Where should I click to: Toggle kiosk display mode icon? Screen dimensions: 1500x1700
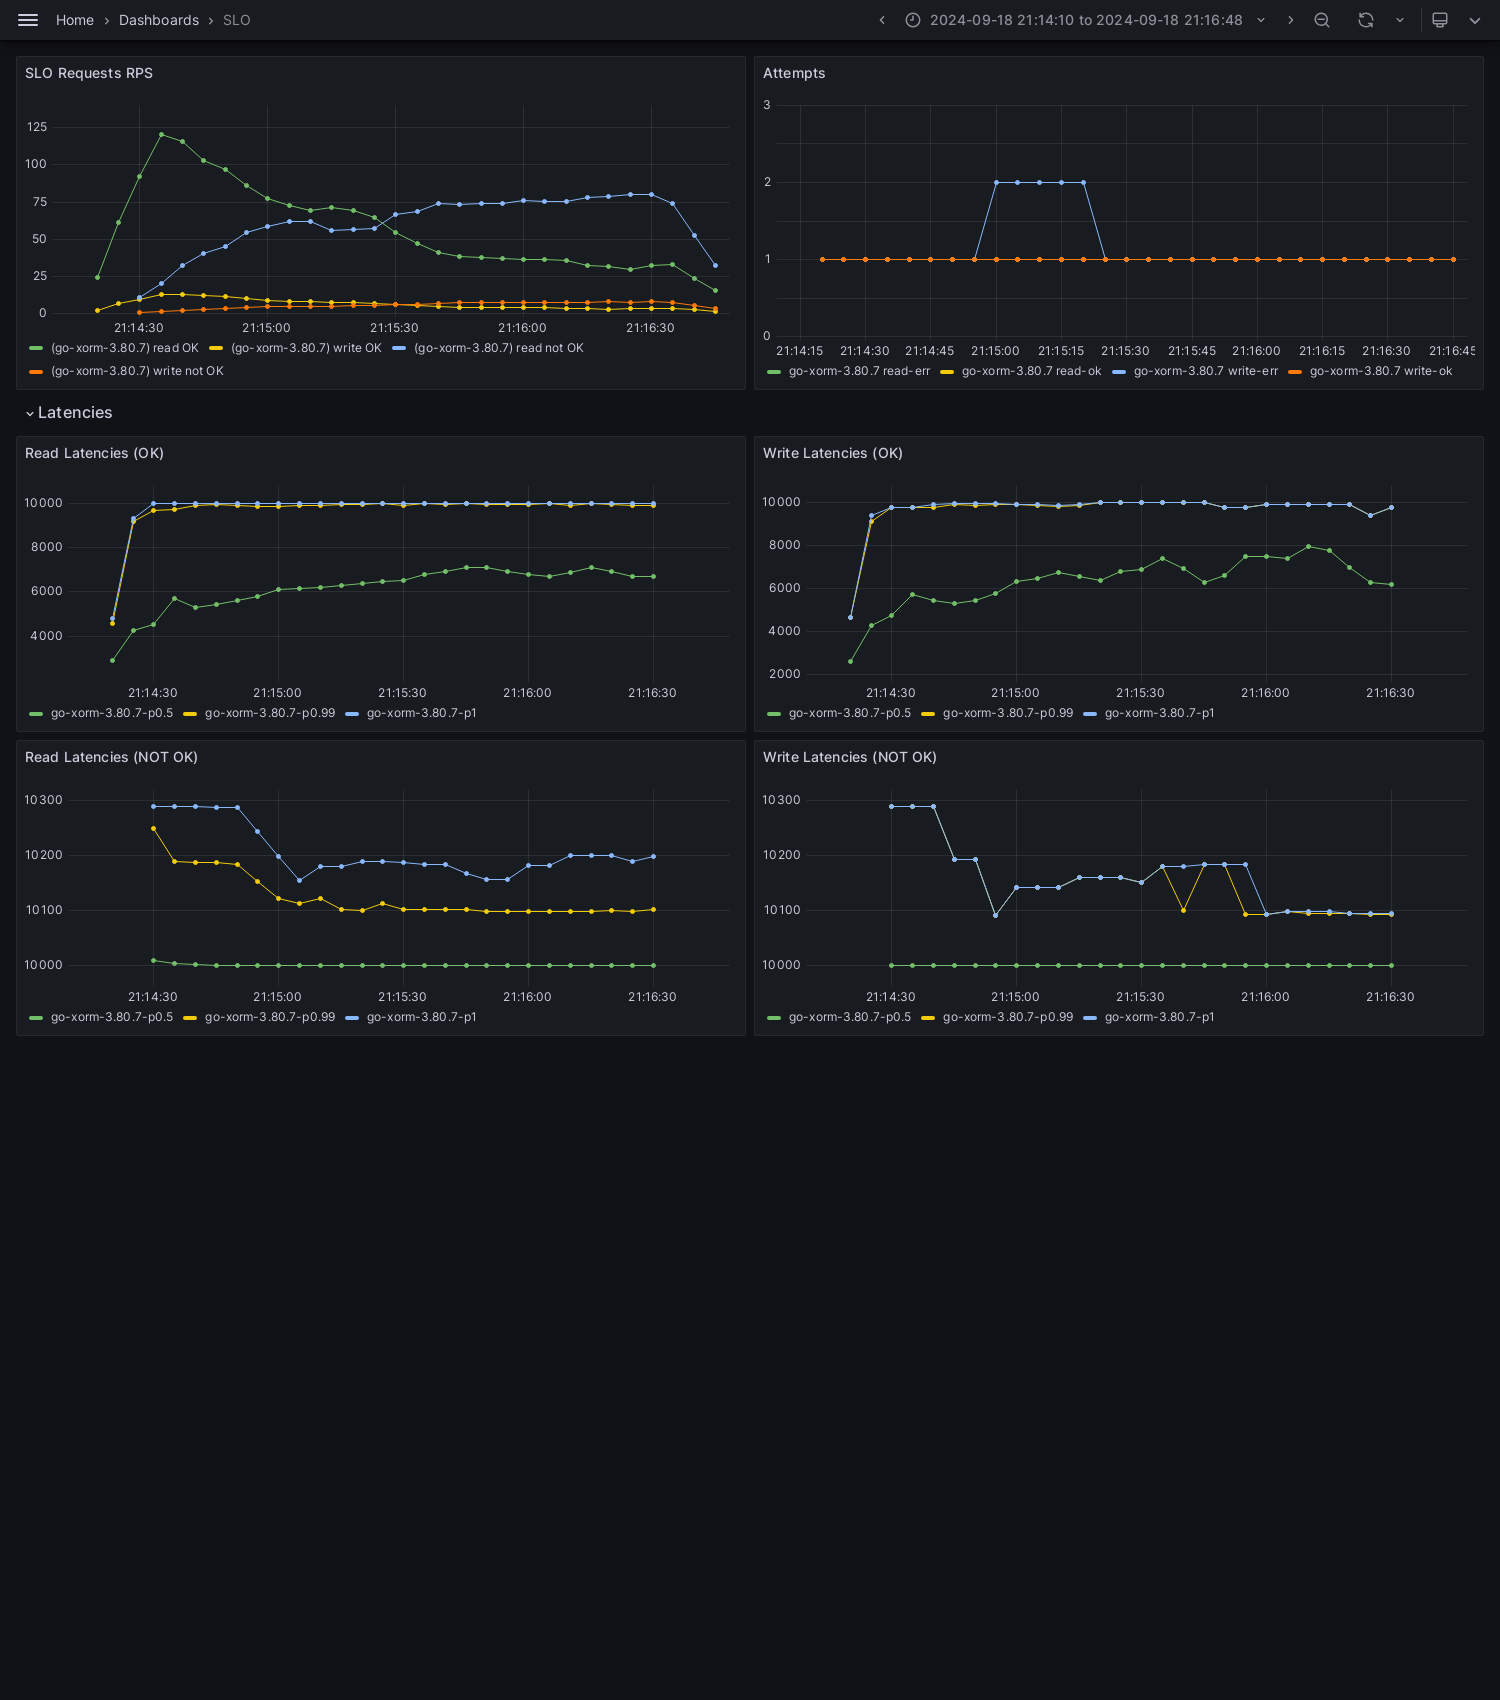[1440, 20]
